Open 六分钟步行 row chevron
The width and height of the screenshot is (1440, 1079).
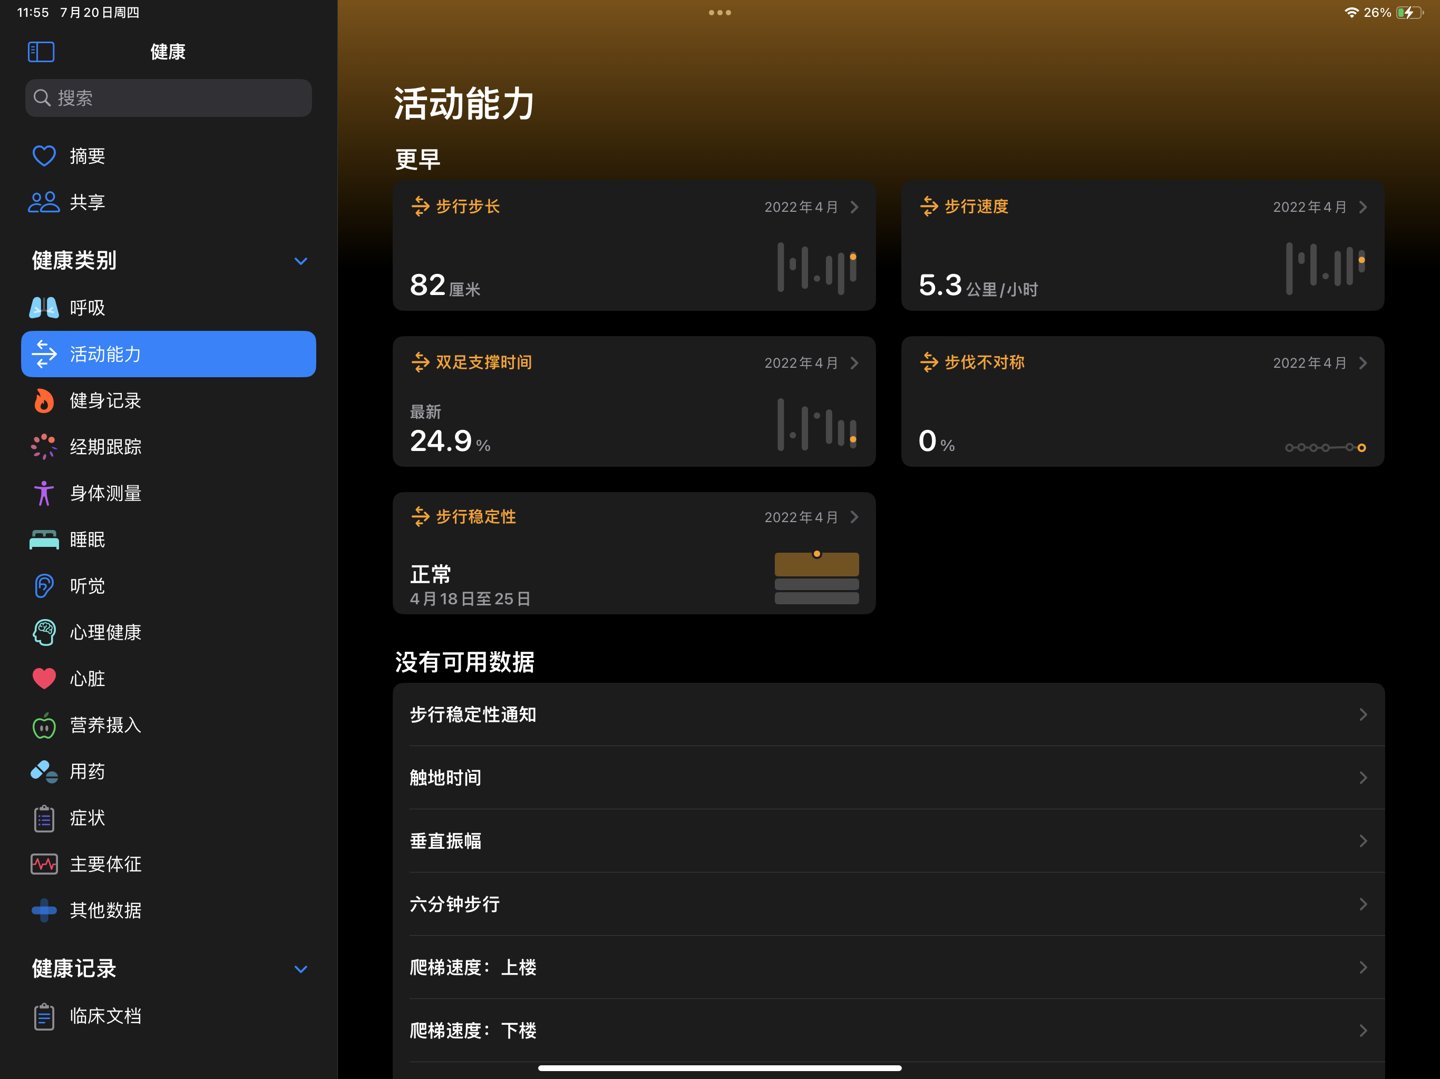[x=1363, y=904]
